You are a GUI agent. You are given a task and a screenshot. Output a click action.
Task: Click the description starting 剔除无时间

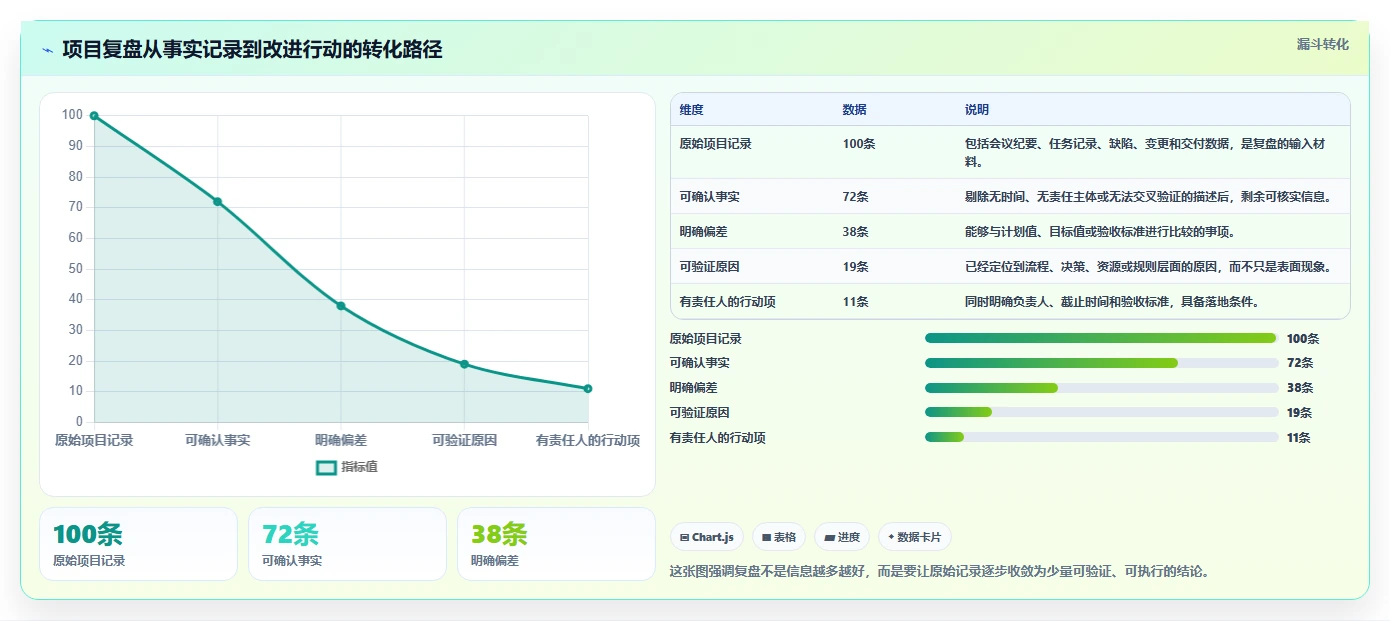(1148, 197)
